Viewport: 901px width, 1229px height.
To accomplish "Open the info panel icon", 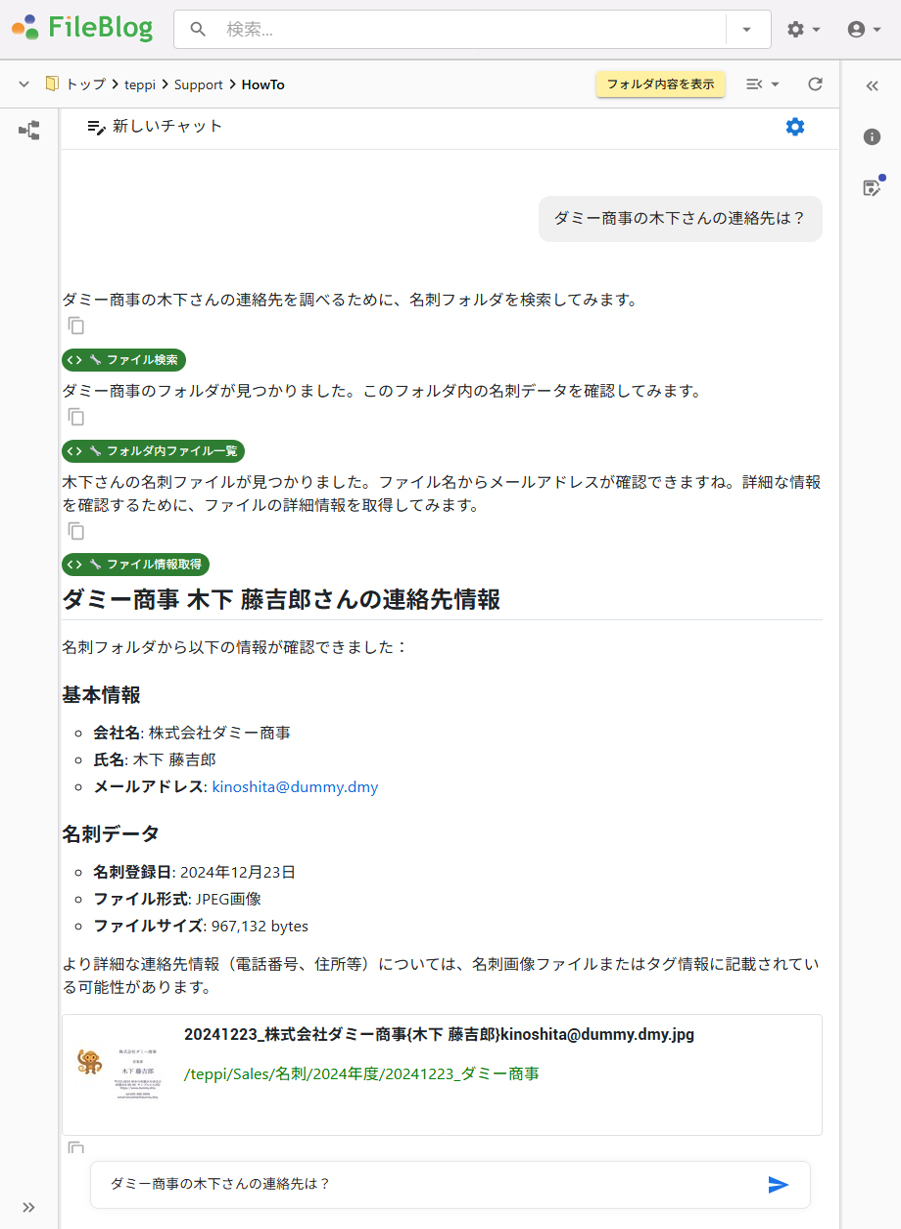I will tap(872, 137).
